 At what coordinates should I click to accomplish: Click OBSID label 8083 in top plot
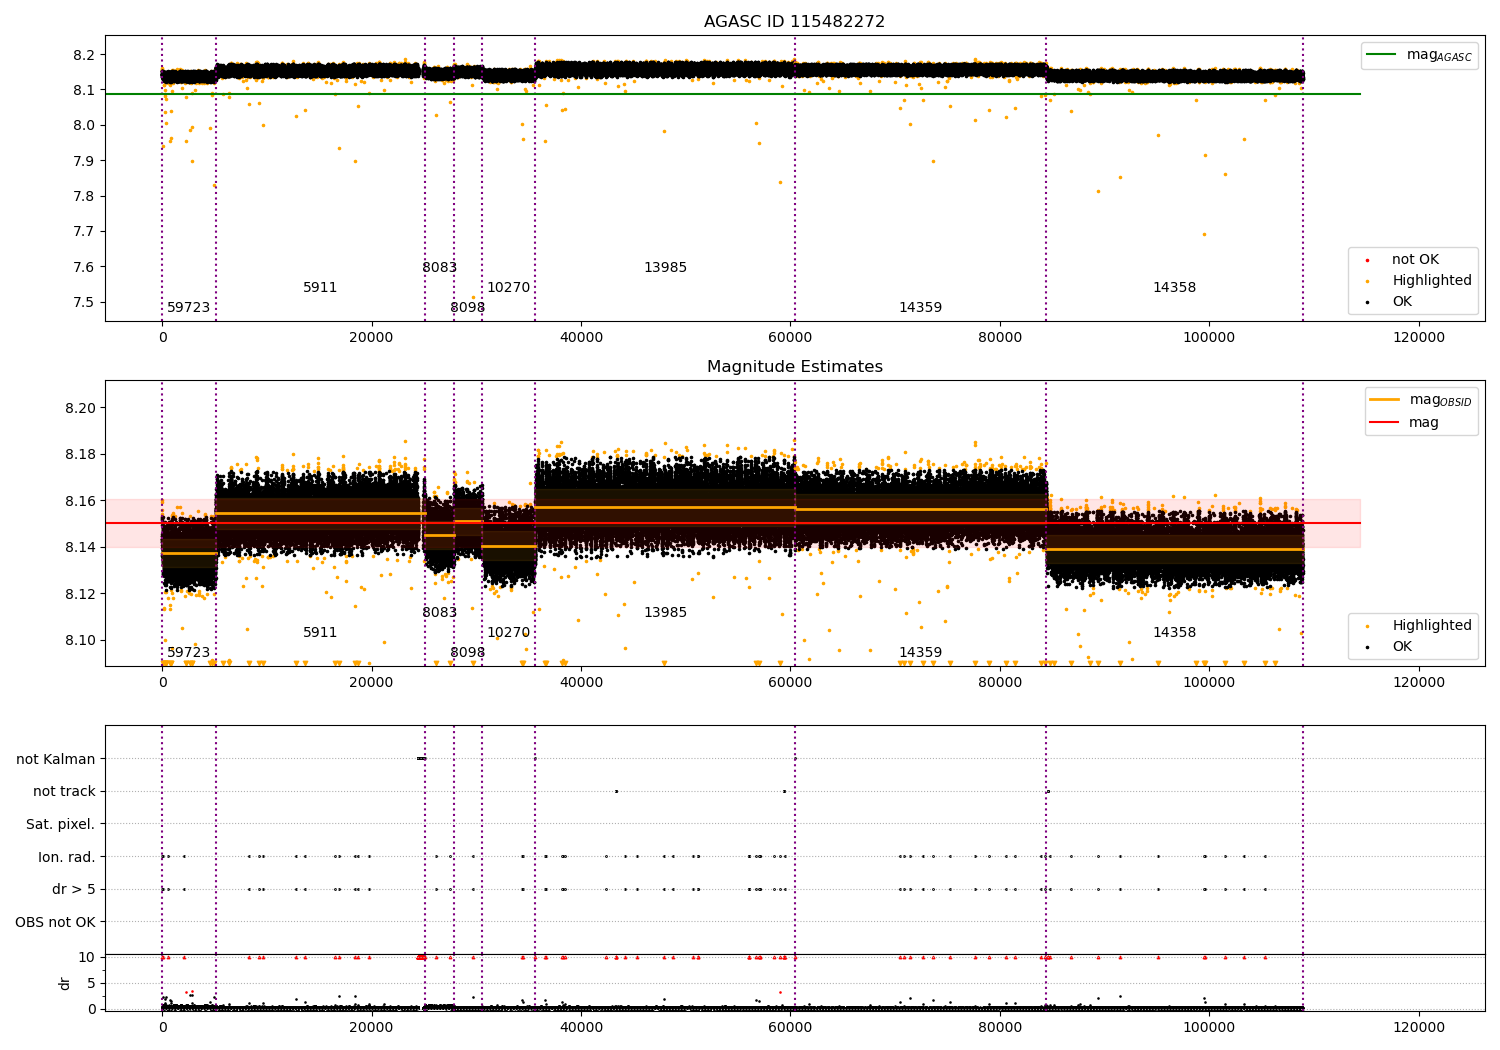point(439,268)
